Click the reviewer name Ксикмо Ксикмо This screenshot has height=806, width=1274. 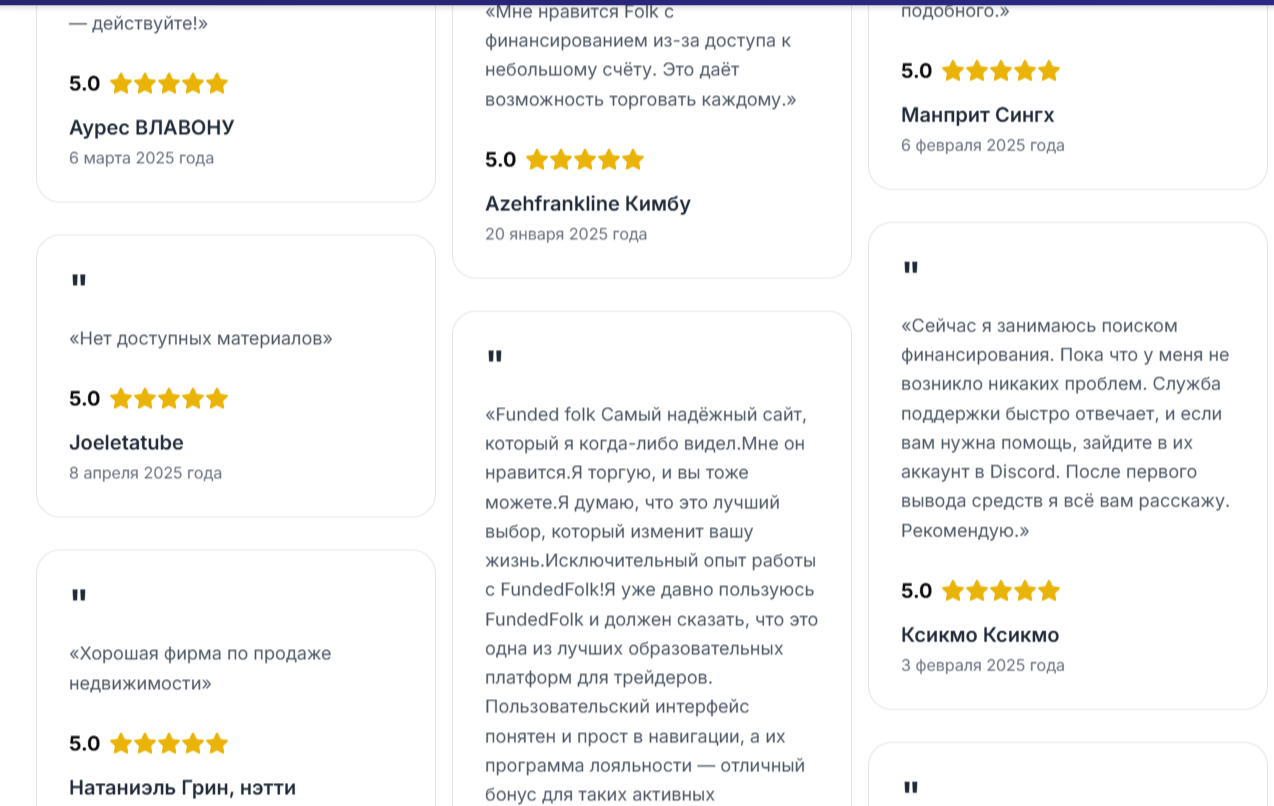coord(980,635)
